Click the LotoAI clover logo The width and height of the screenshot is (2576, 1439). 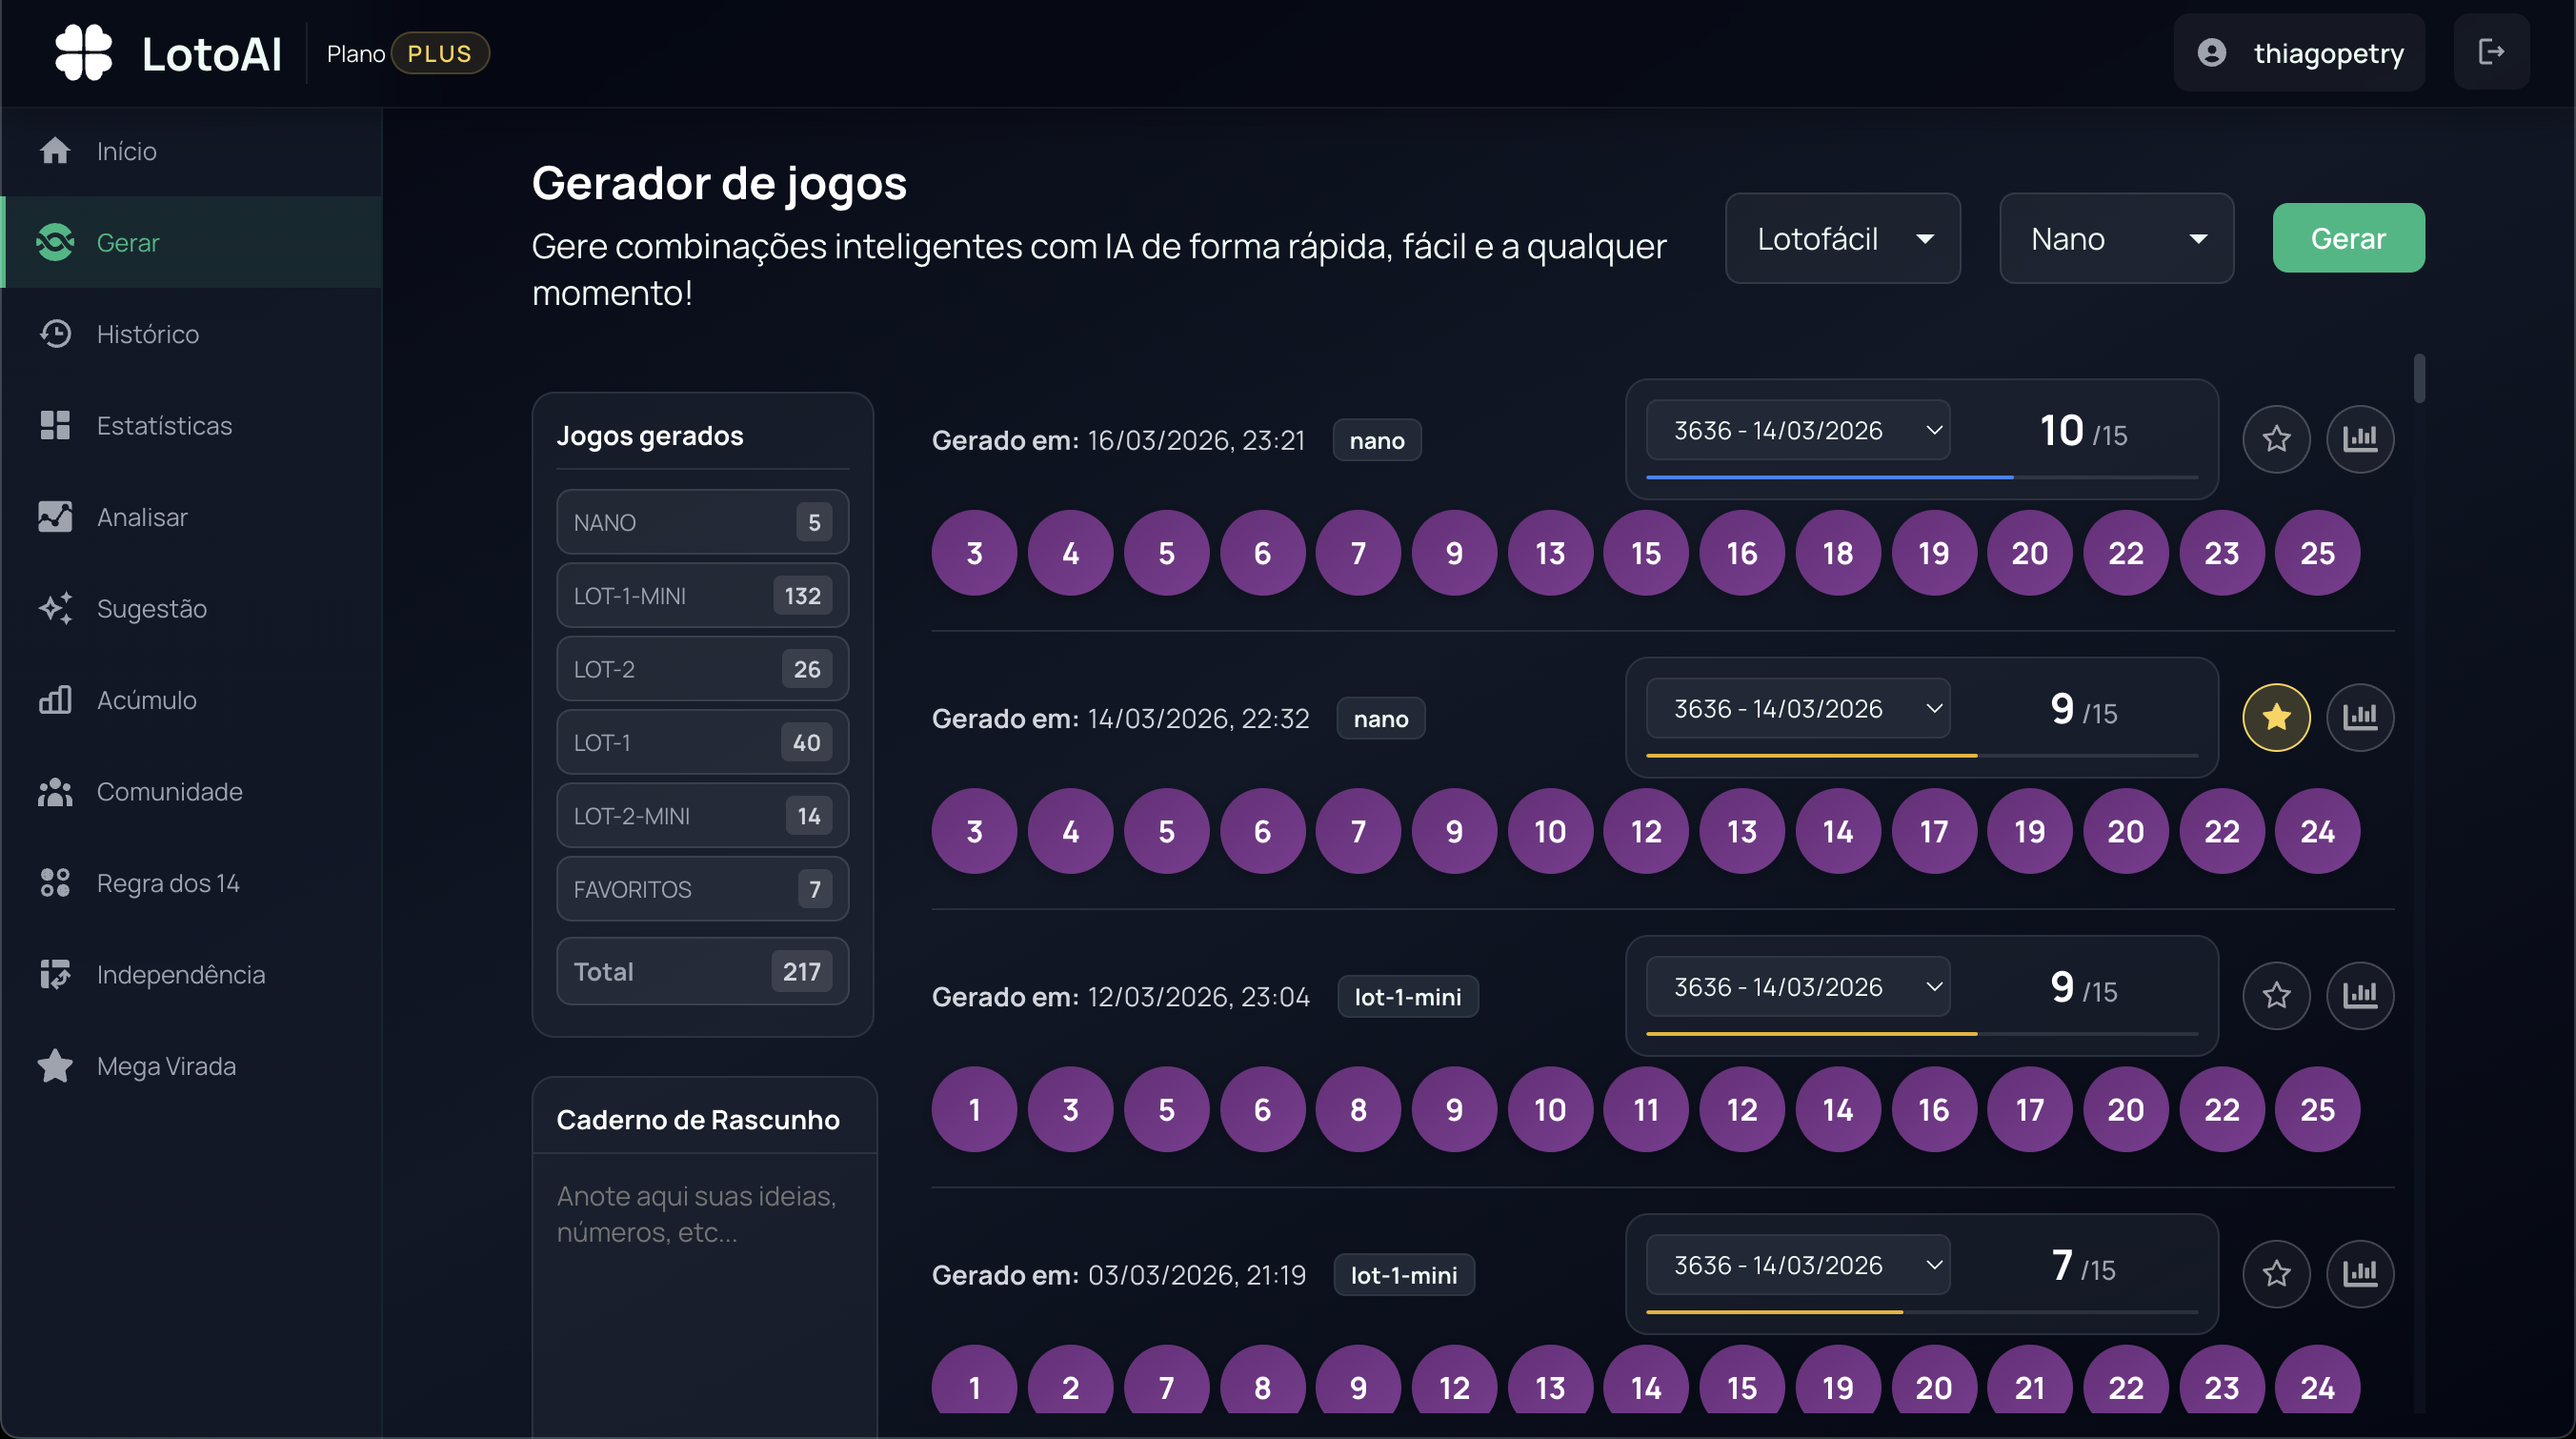(x=83, y=53)
